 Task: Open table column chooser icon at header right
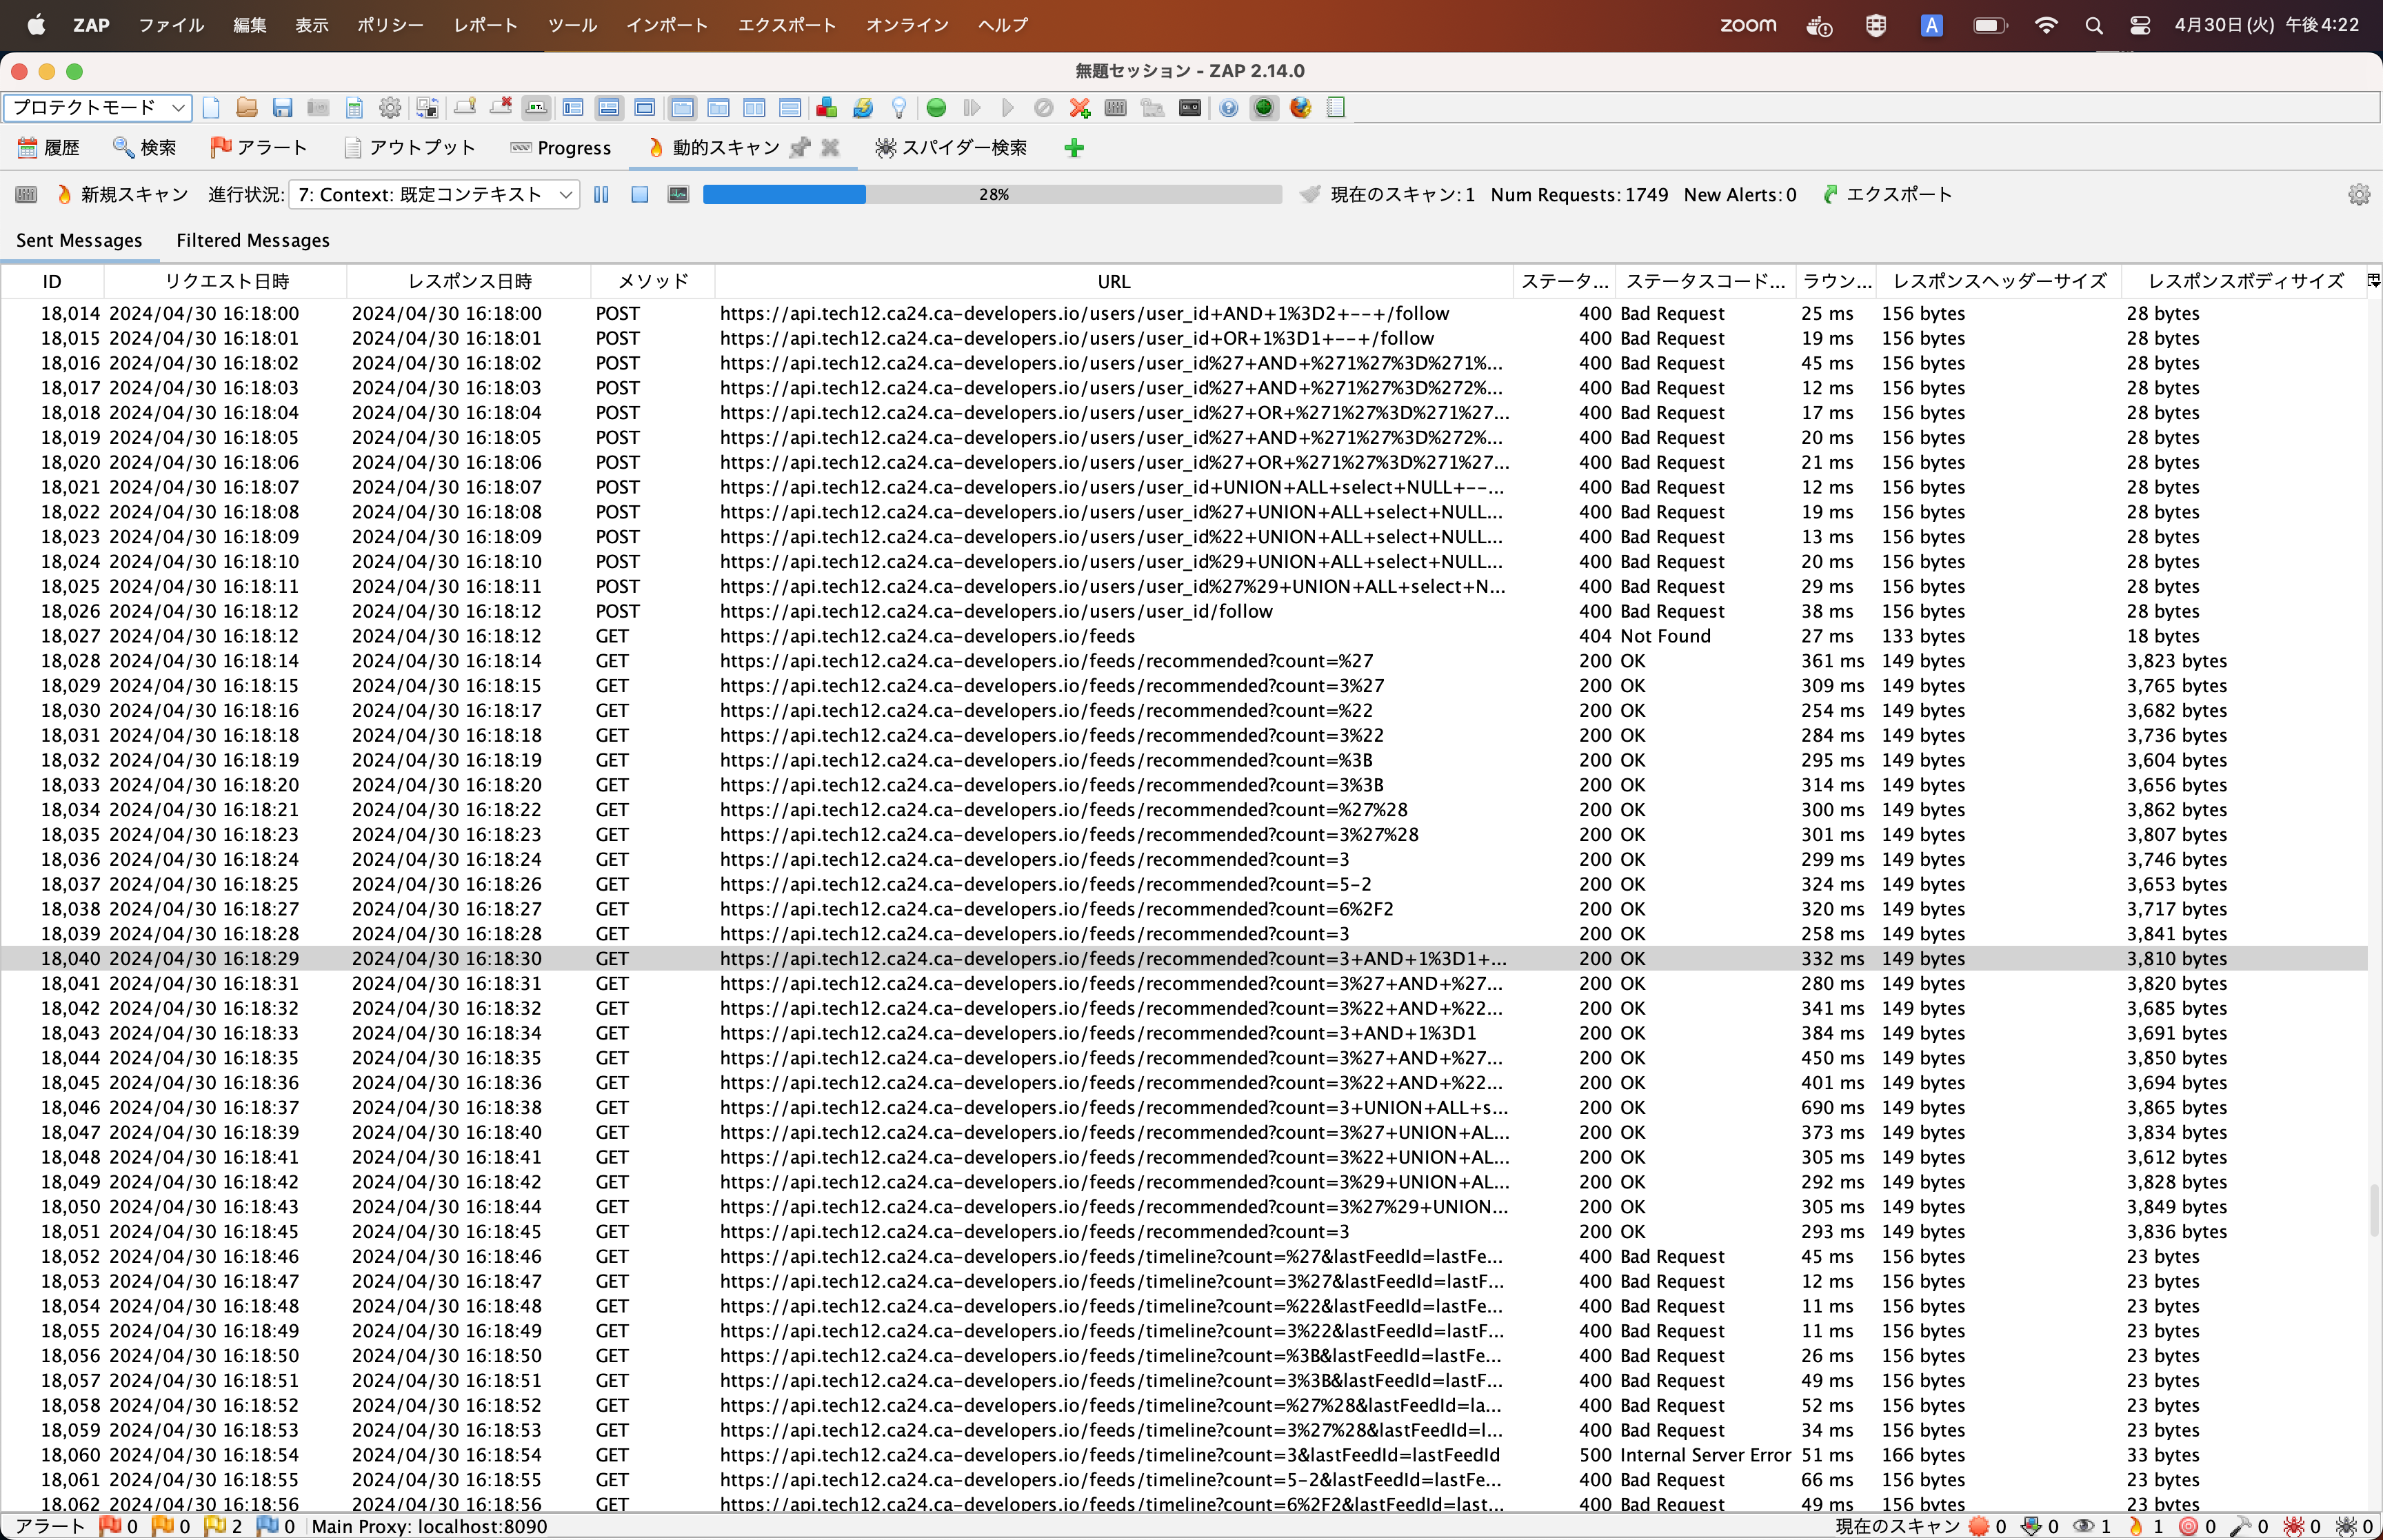2373,281
